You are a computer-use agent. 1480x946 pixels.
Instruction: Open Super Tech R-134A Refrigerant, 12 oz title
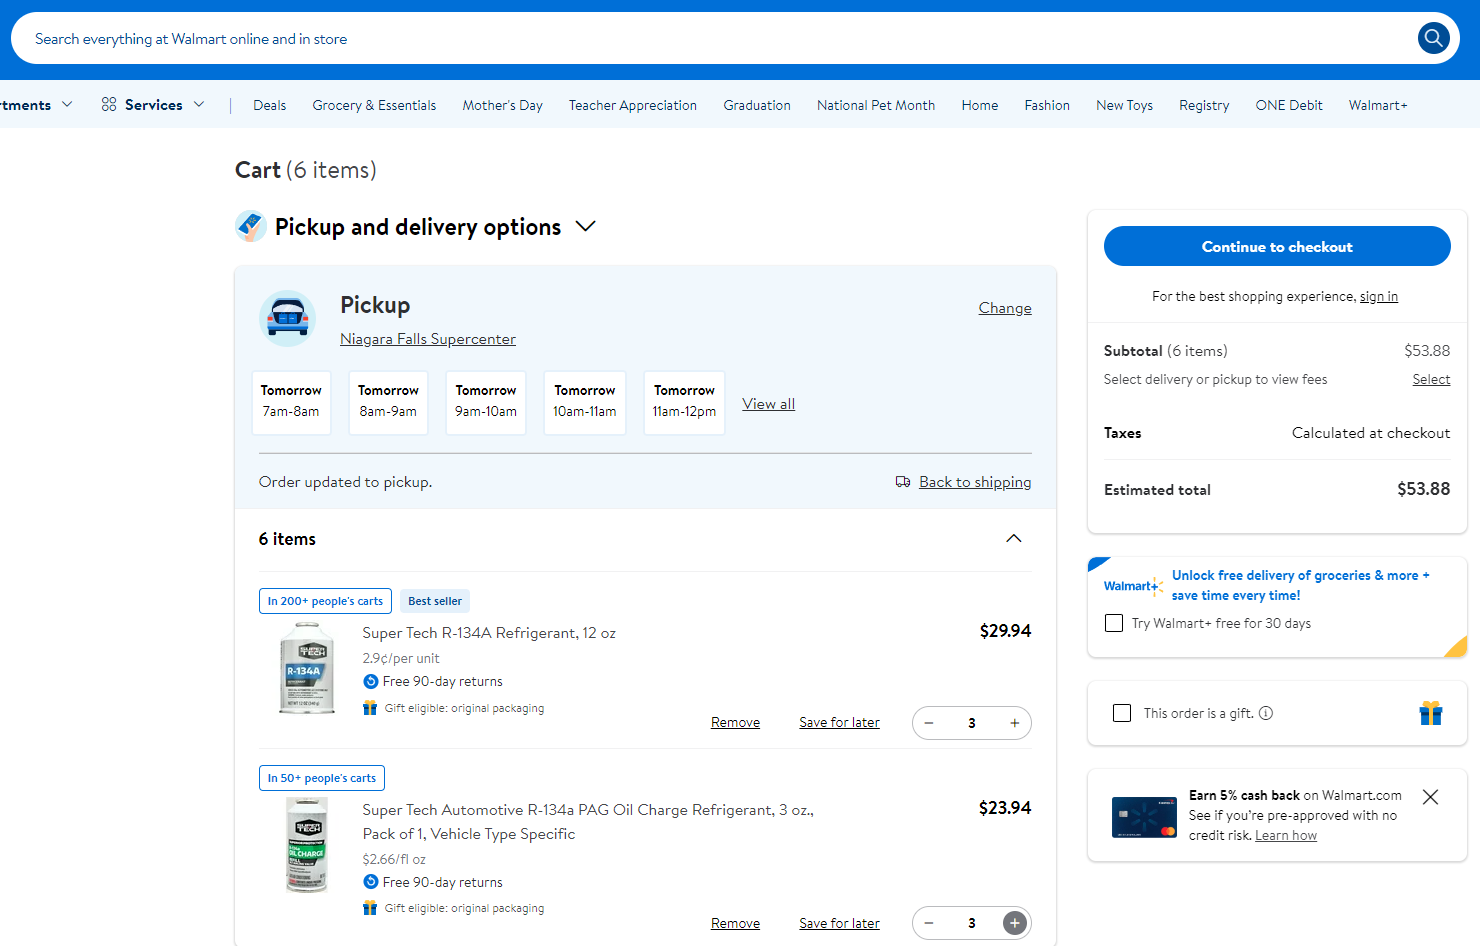point(489,633)
